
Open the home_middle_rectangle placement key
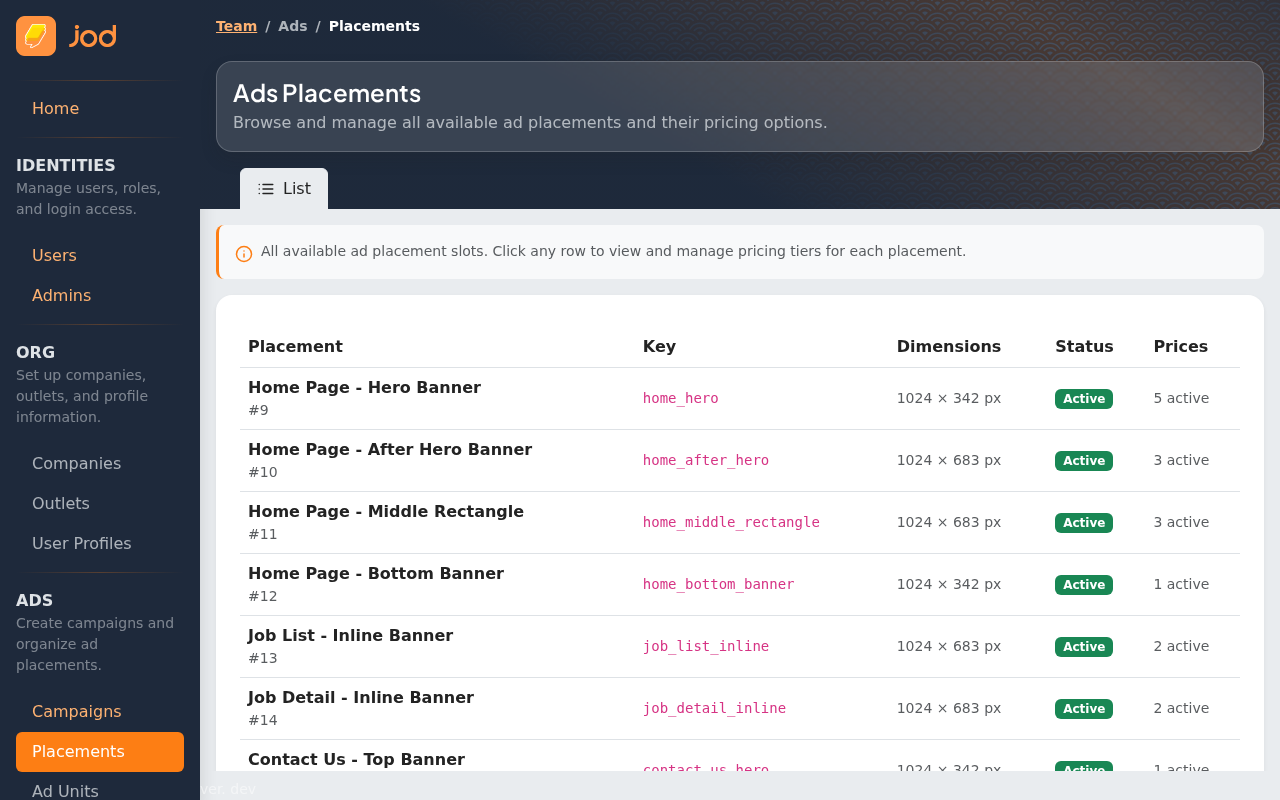[x=731, y=522]
